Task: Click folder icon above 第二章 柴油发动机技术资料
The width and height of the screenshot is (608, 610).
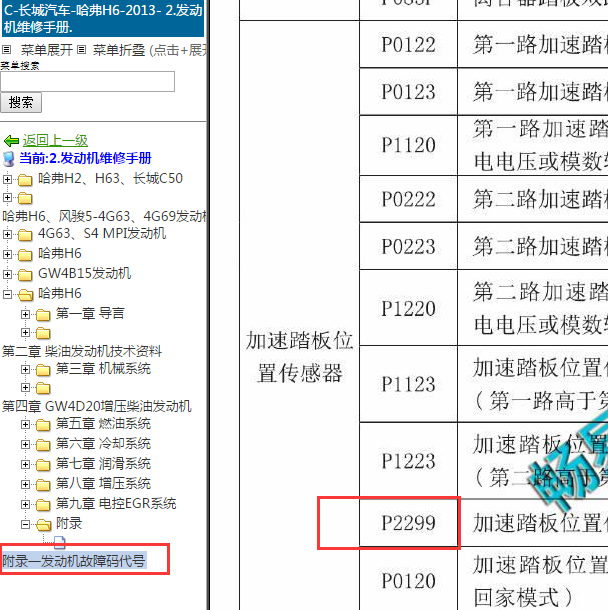Action: tap(43, 333)
